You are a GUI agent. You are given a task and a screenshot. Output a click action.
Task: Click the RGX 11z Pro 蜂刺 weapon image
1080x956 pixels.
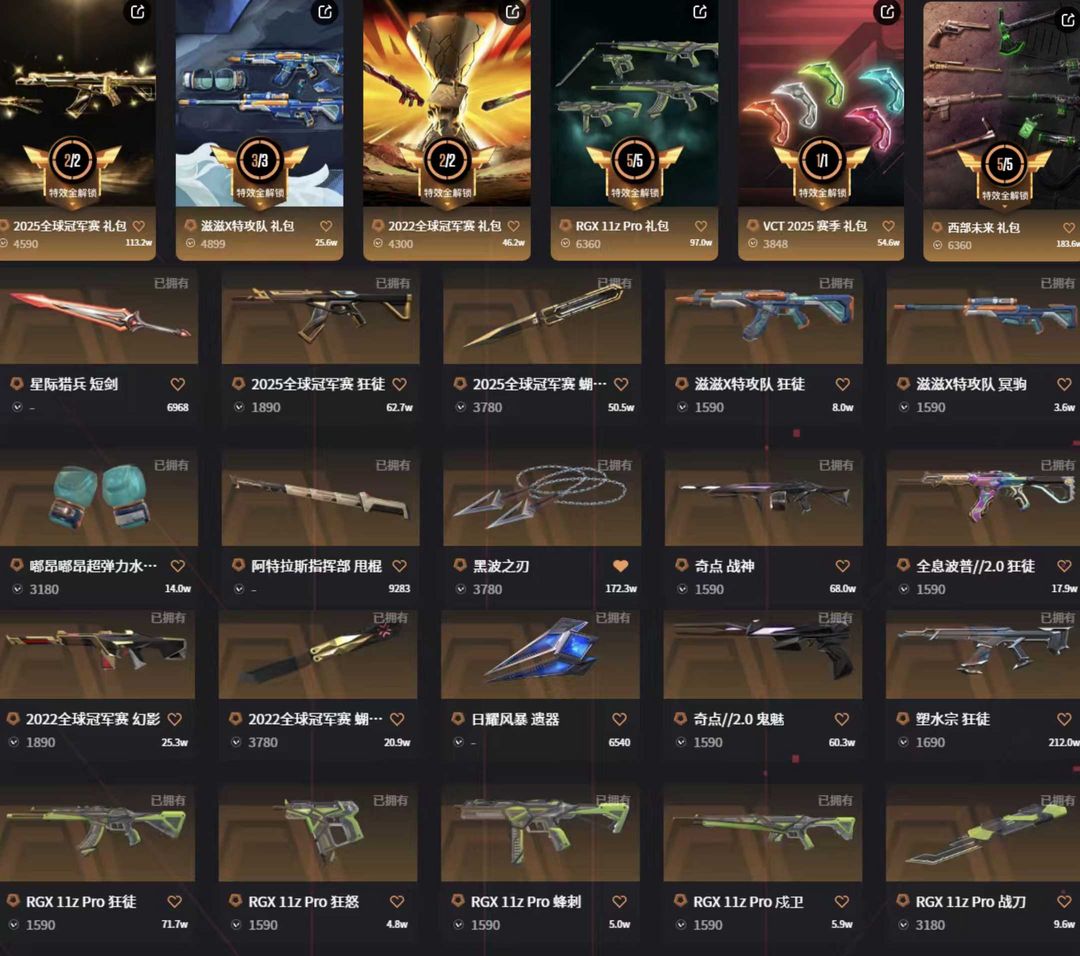[x=541, y=835]
